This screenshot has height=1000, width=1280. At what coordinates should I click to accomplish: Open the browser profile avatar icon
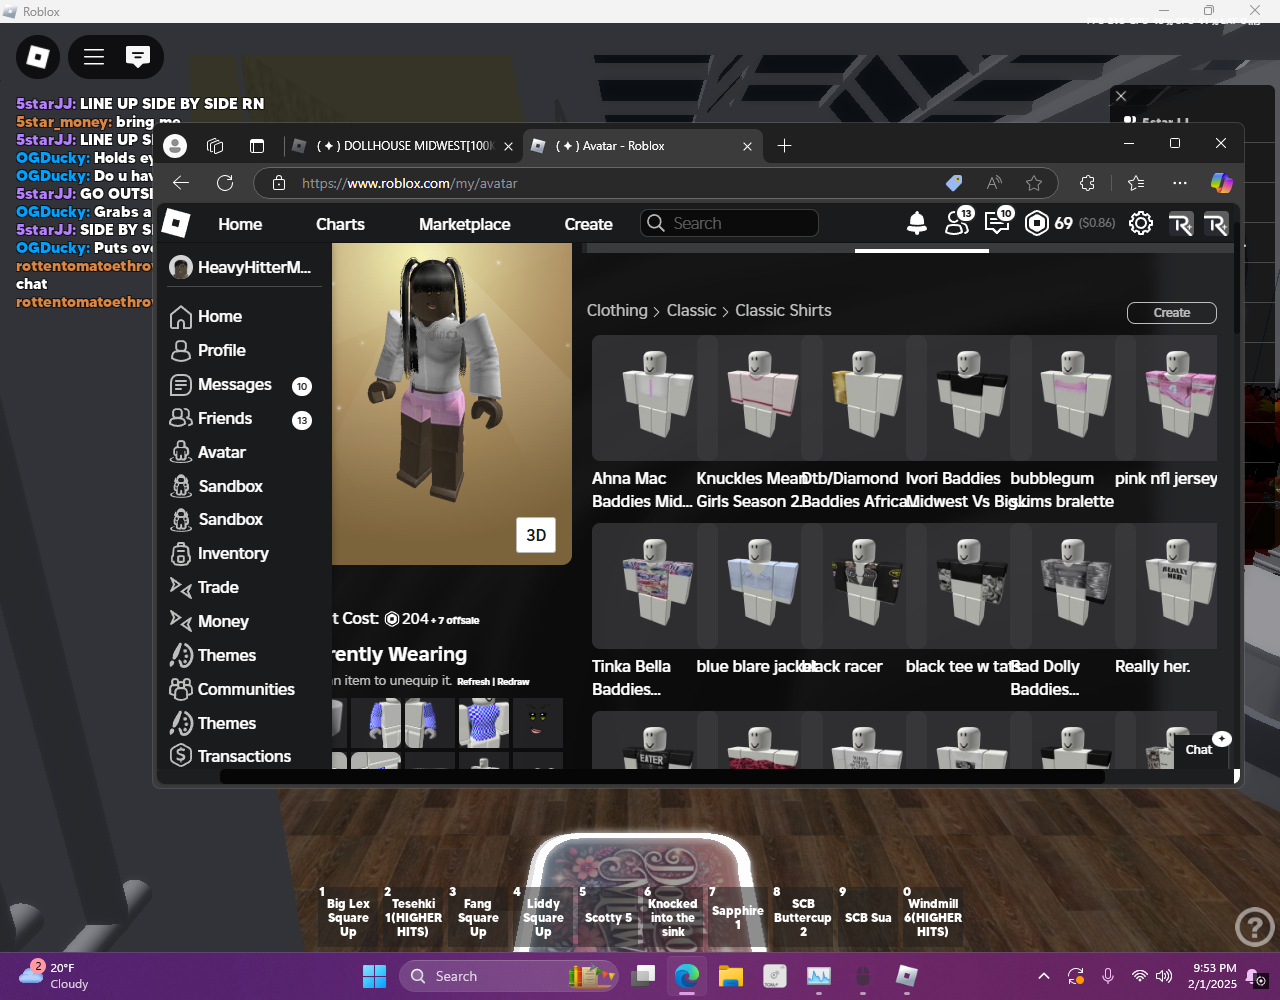click(175, 146)
